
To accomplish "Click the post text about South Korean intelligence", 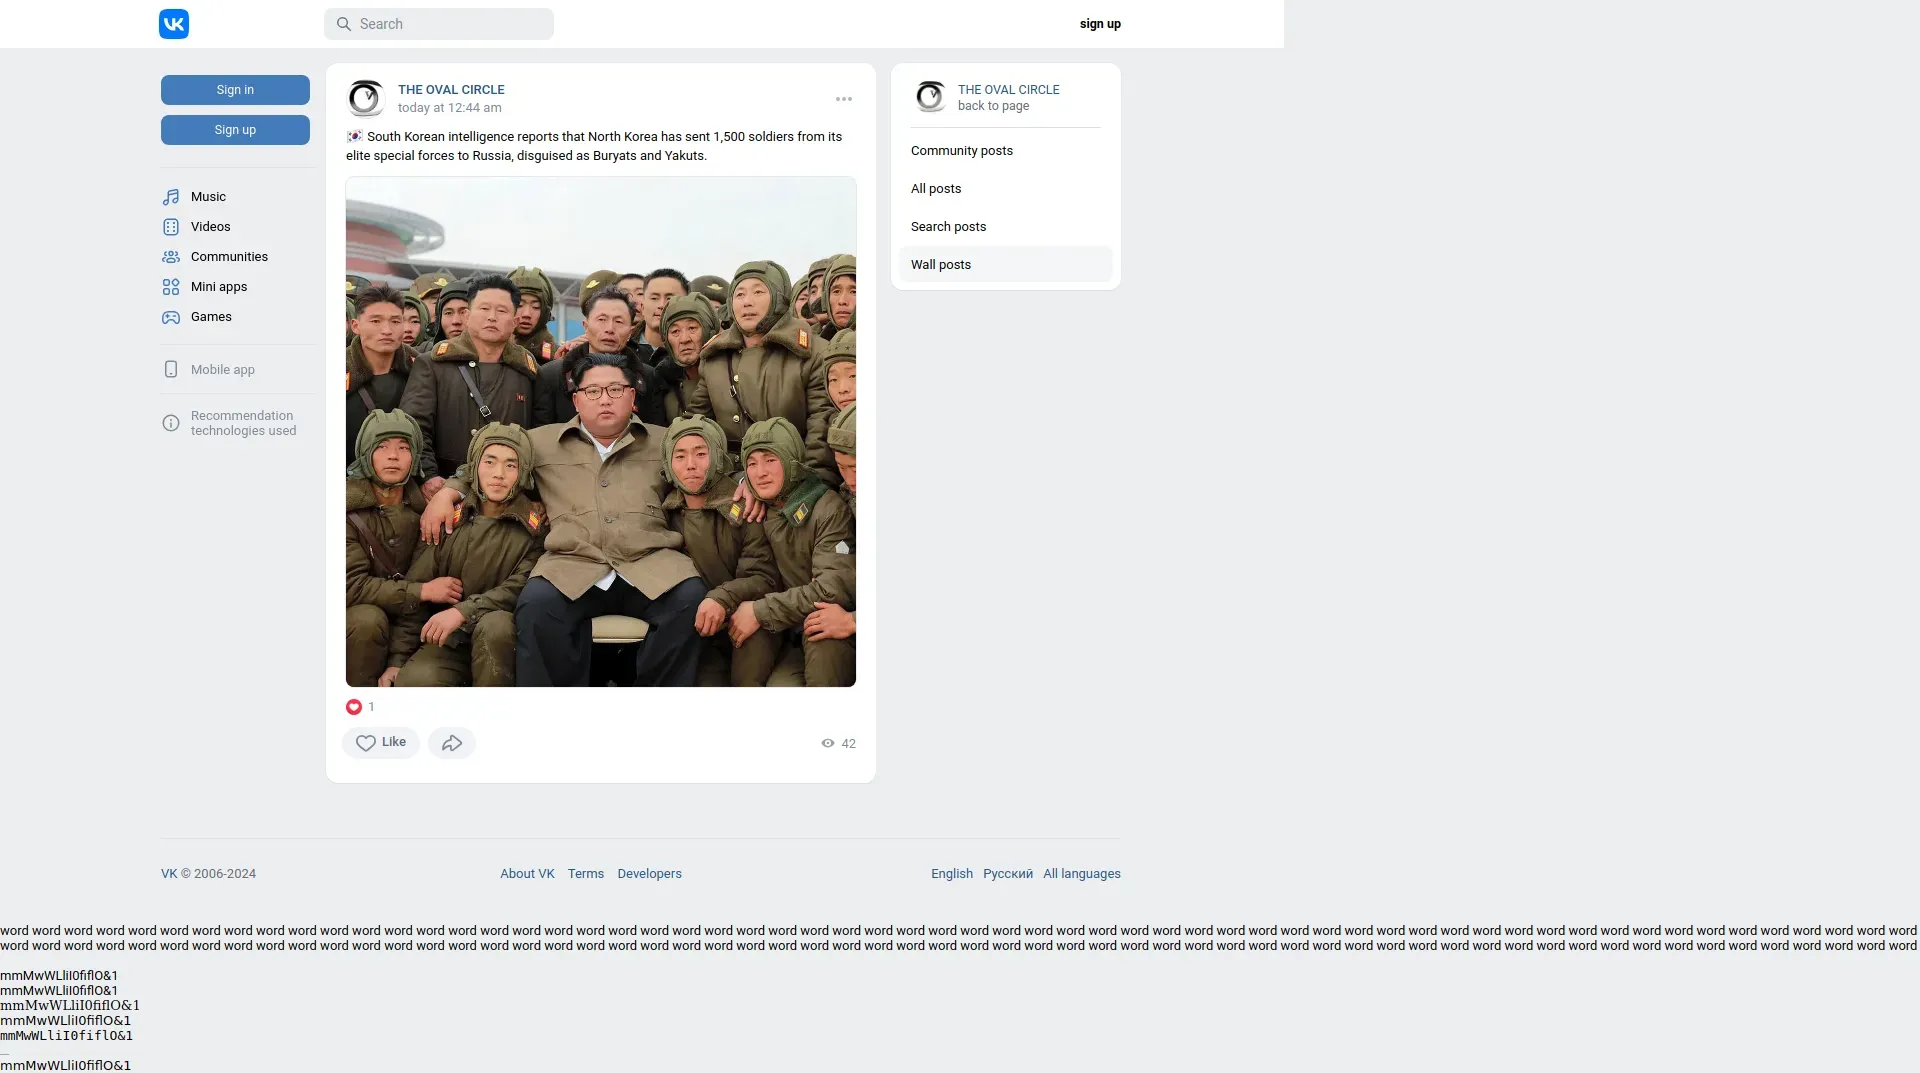I will (595, 146).
